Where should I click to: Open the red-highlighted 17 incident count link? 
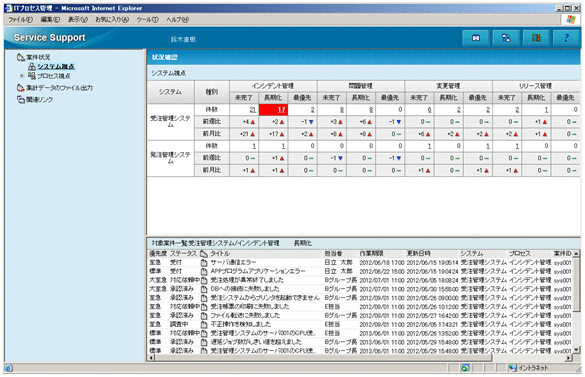[281, 110]
